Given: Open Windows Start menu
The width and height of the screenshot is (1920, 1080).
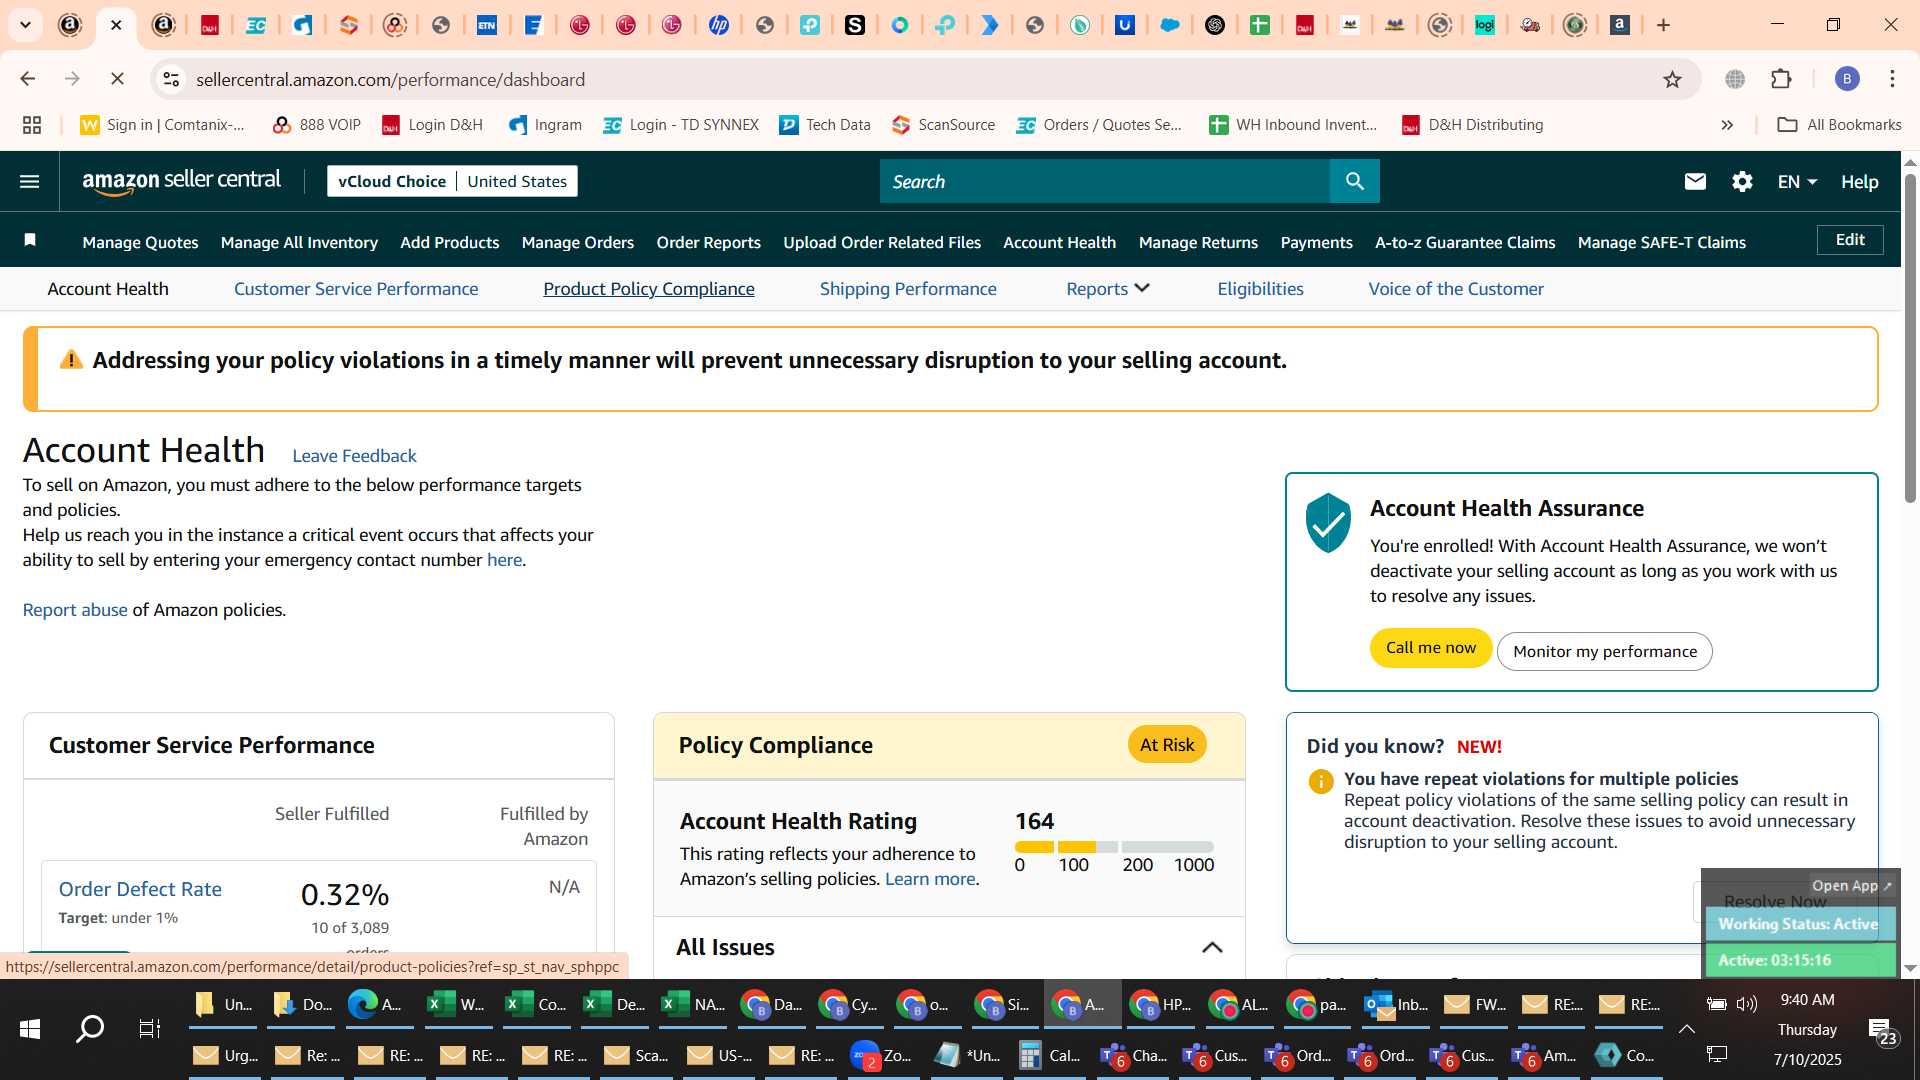Looking at the screenshot, I should point(30,1029).
